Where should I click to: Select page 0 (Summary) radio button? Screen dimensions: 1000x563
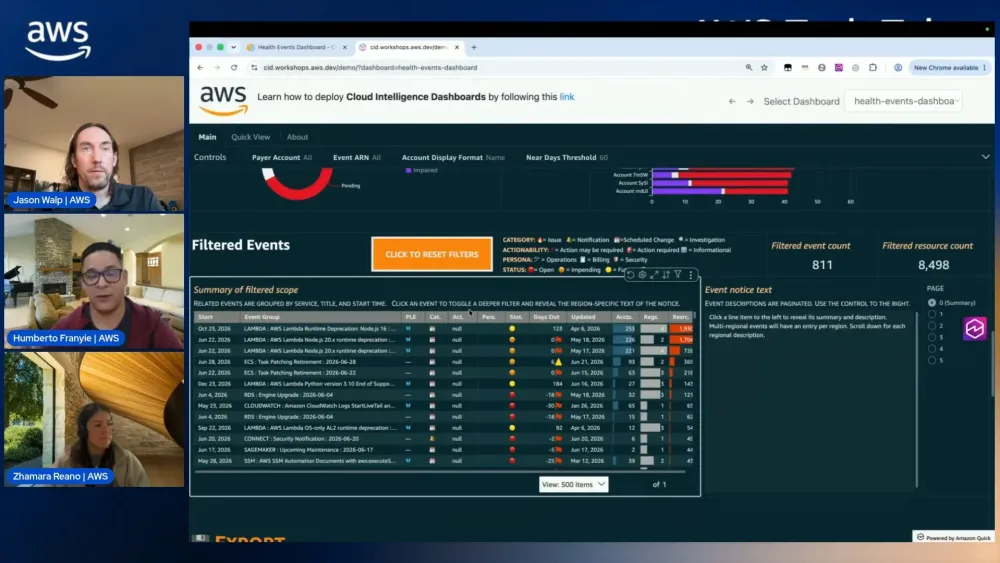click(x=932, y=303)
